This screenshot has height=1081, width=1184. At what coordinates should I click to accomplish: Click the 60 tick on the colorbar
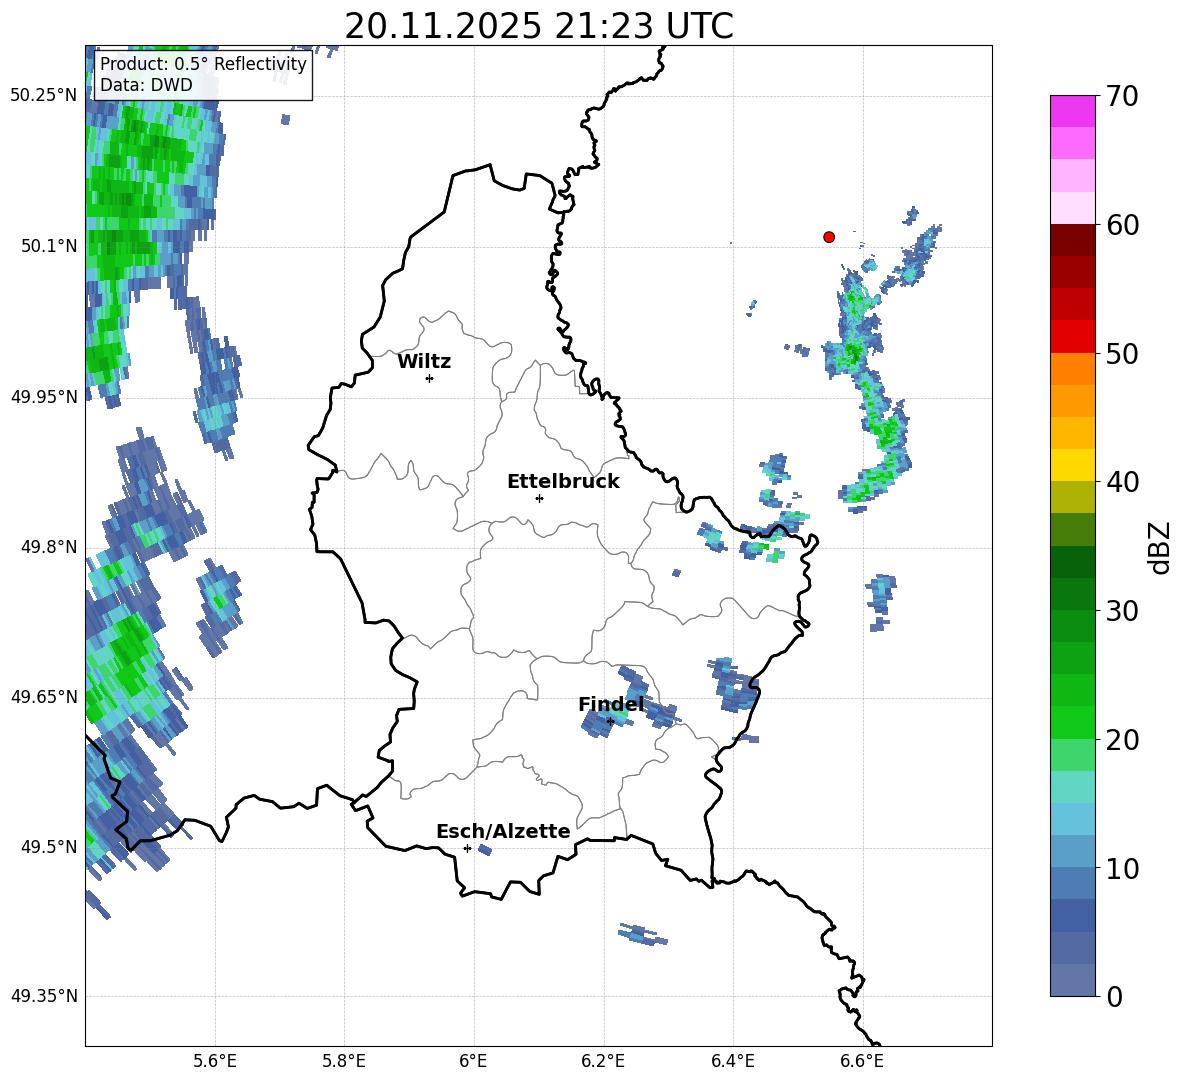[x=1122, y=225]
